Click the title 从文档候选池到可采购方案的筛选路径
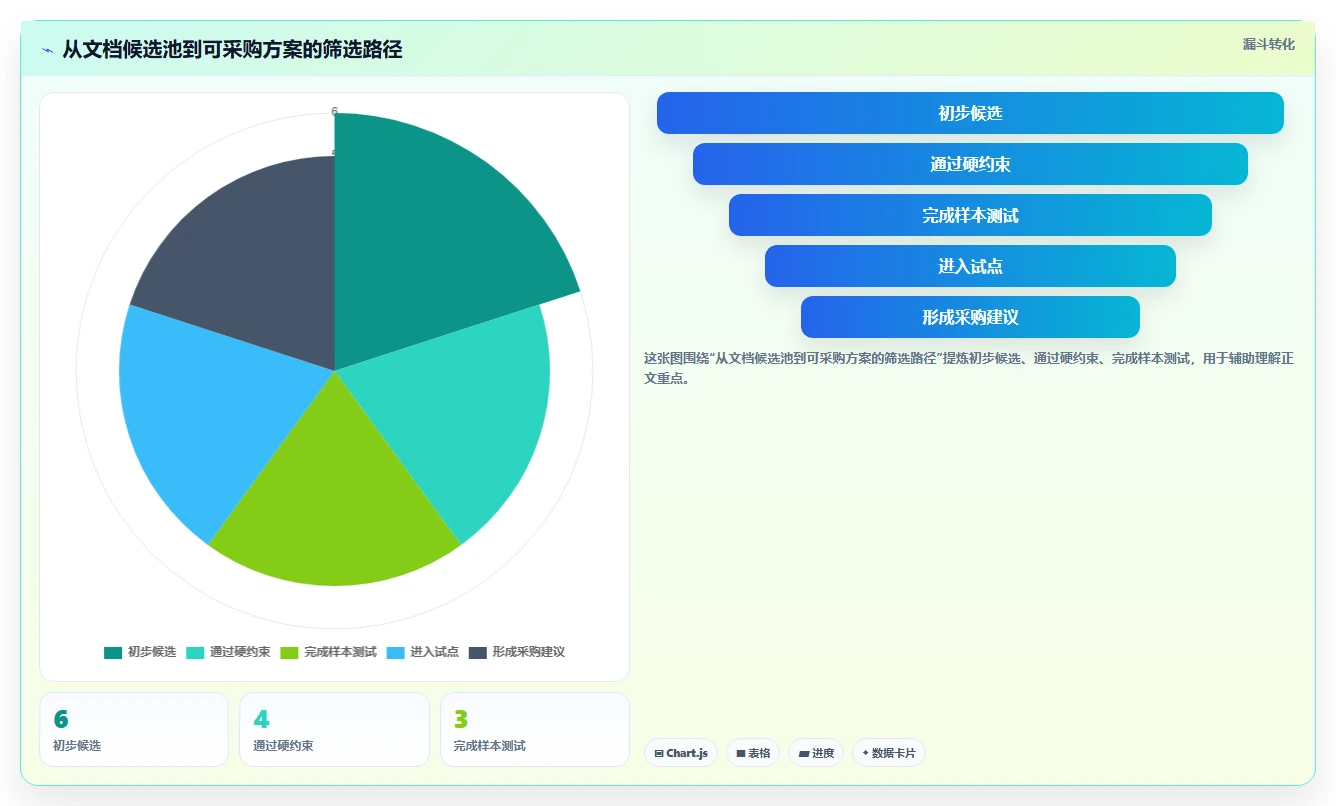1336x806 pixels. (x=232, y=50)
